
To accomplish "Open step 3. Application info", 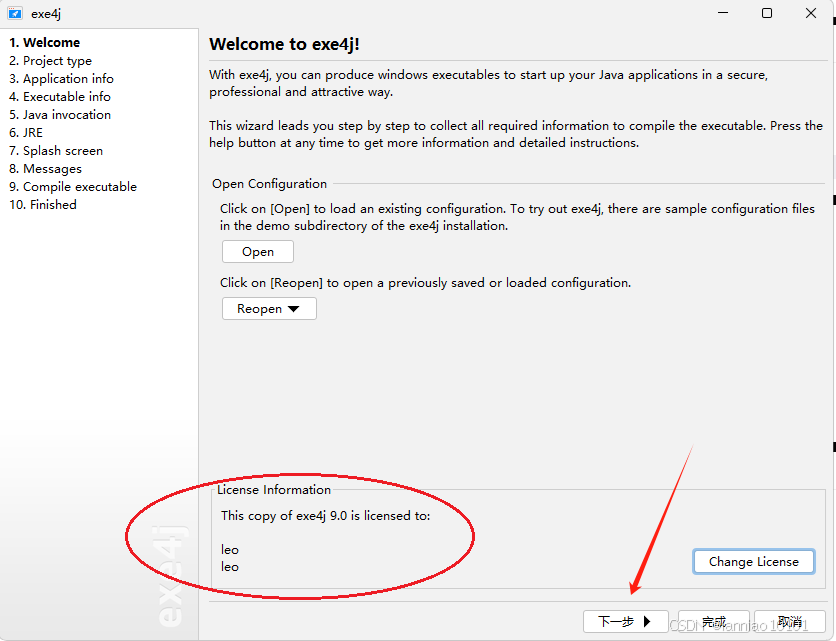I will pos(61,79).
